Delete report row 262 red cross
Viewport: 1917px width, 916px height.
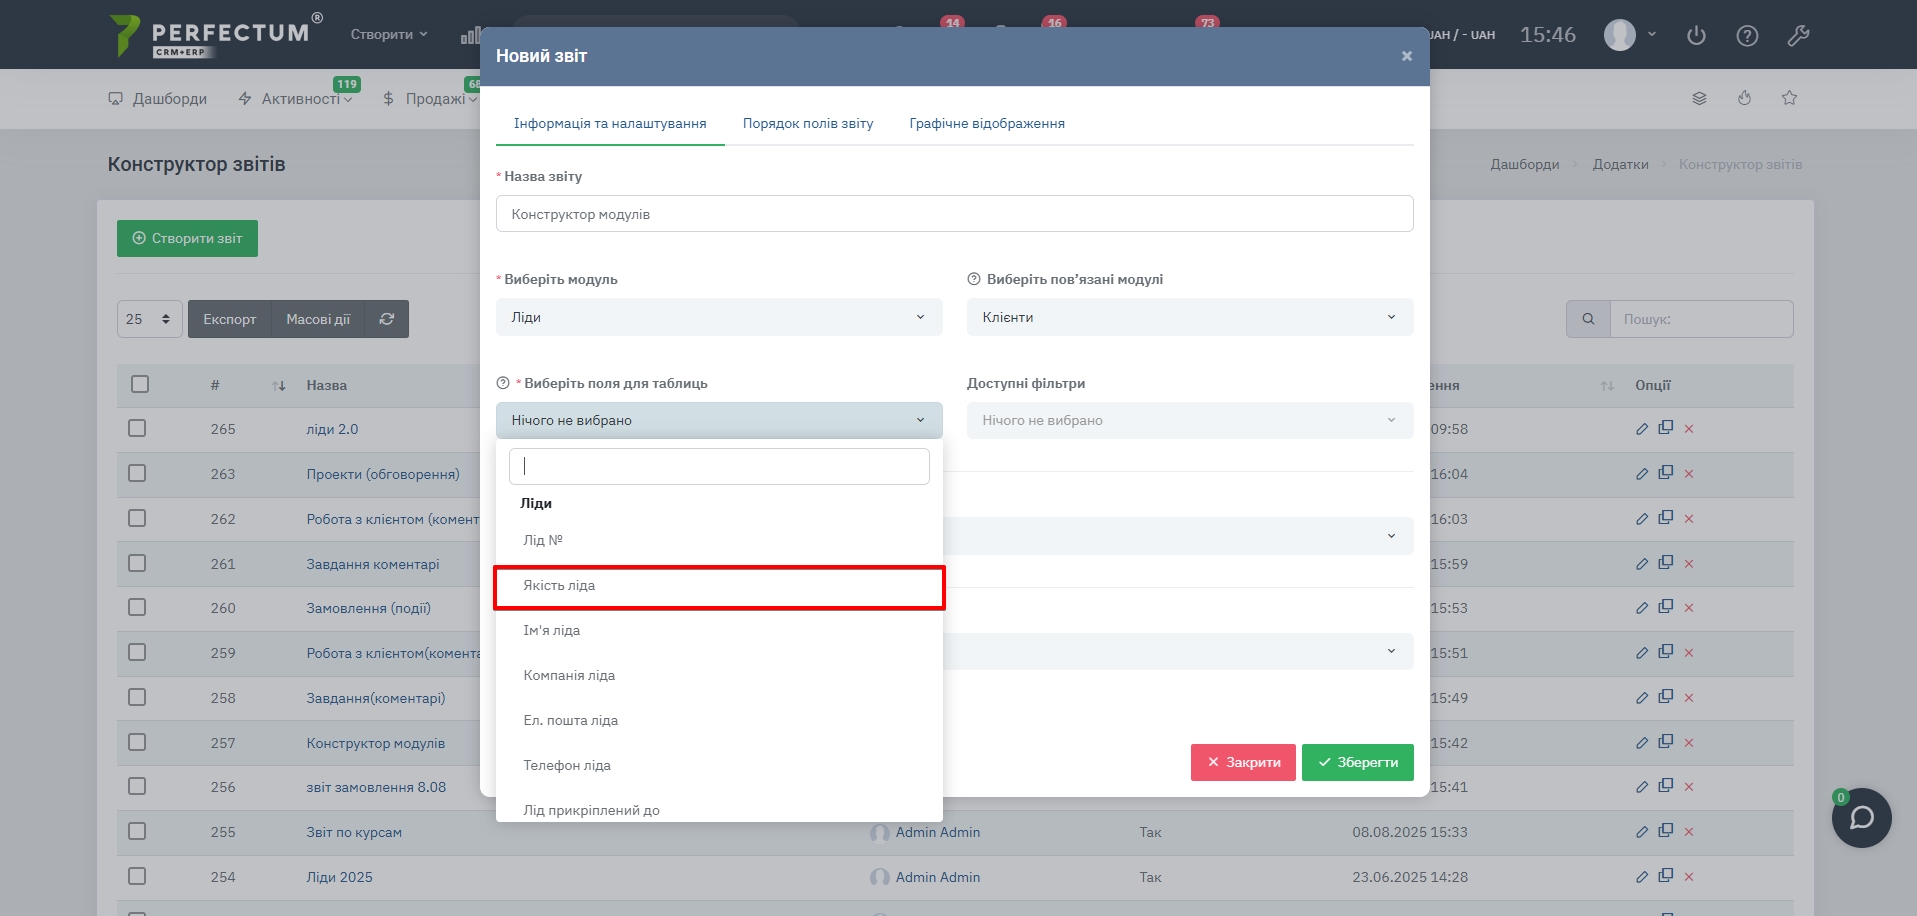[1689, 519]
